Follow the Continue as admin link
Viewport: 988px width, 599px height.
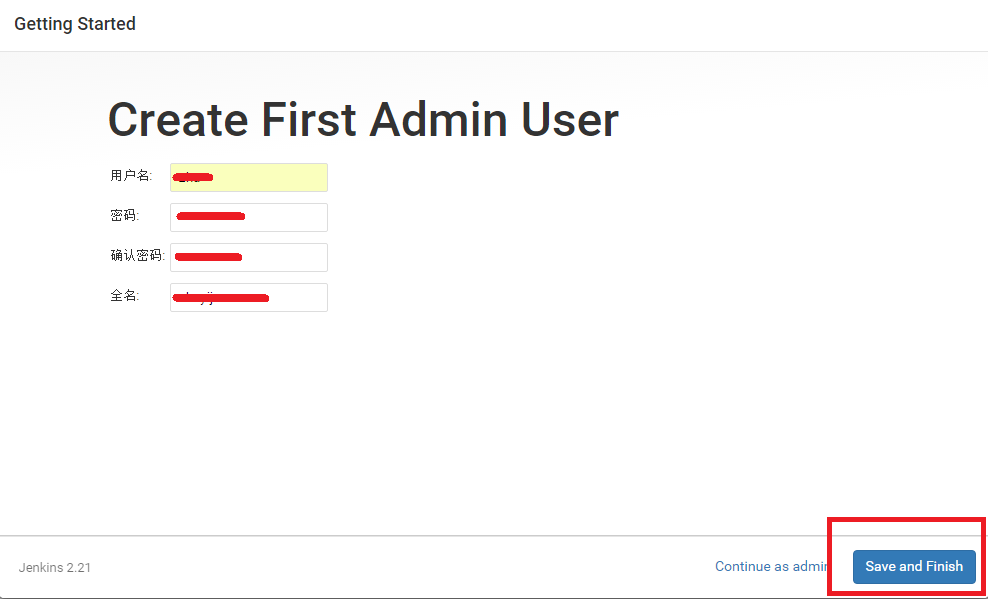click(771, 566)
